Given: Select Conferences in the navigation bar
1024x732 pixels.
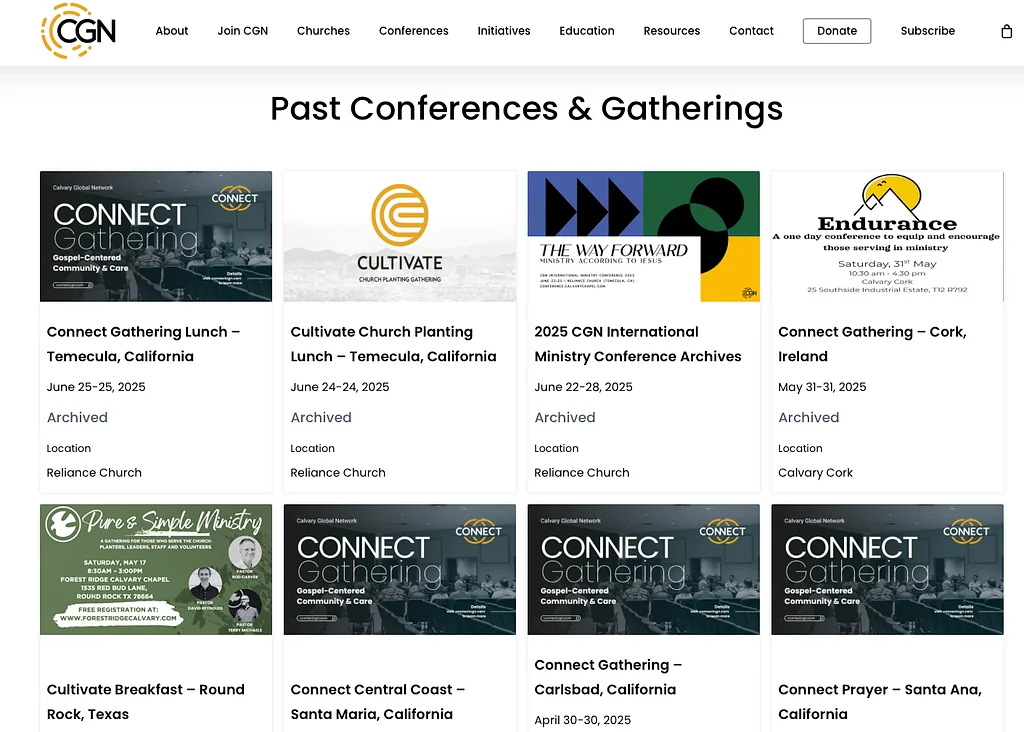Looking at the screenshot, I should point(413,31).
